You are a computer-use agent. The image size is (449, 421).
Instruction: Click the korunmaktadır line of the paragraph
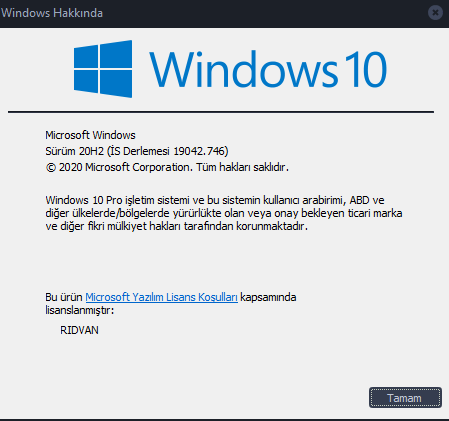click(176, 226)
